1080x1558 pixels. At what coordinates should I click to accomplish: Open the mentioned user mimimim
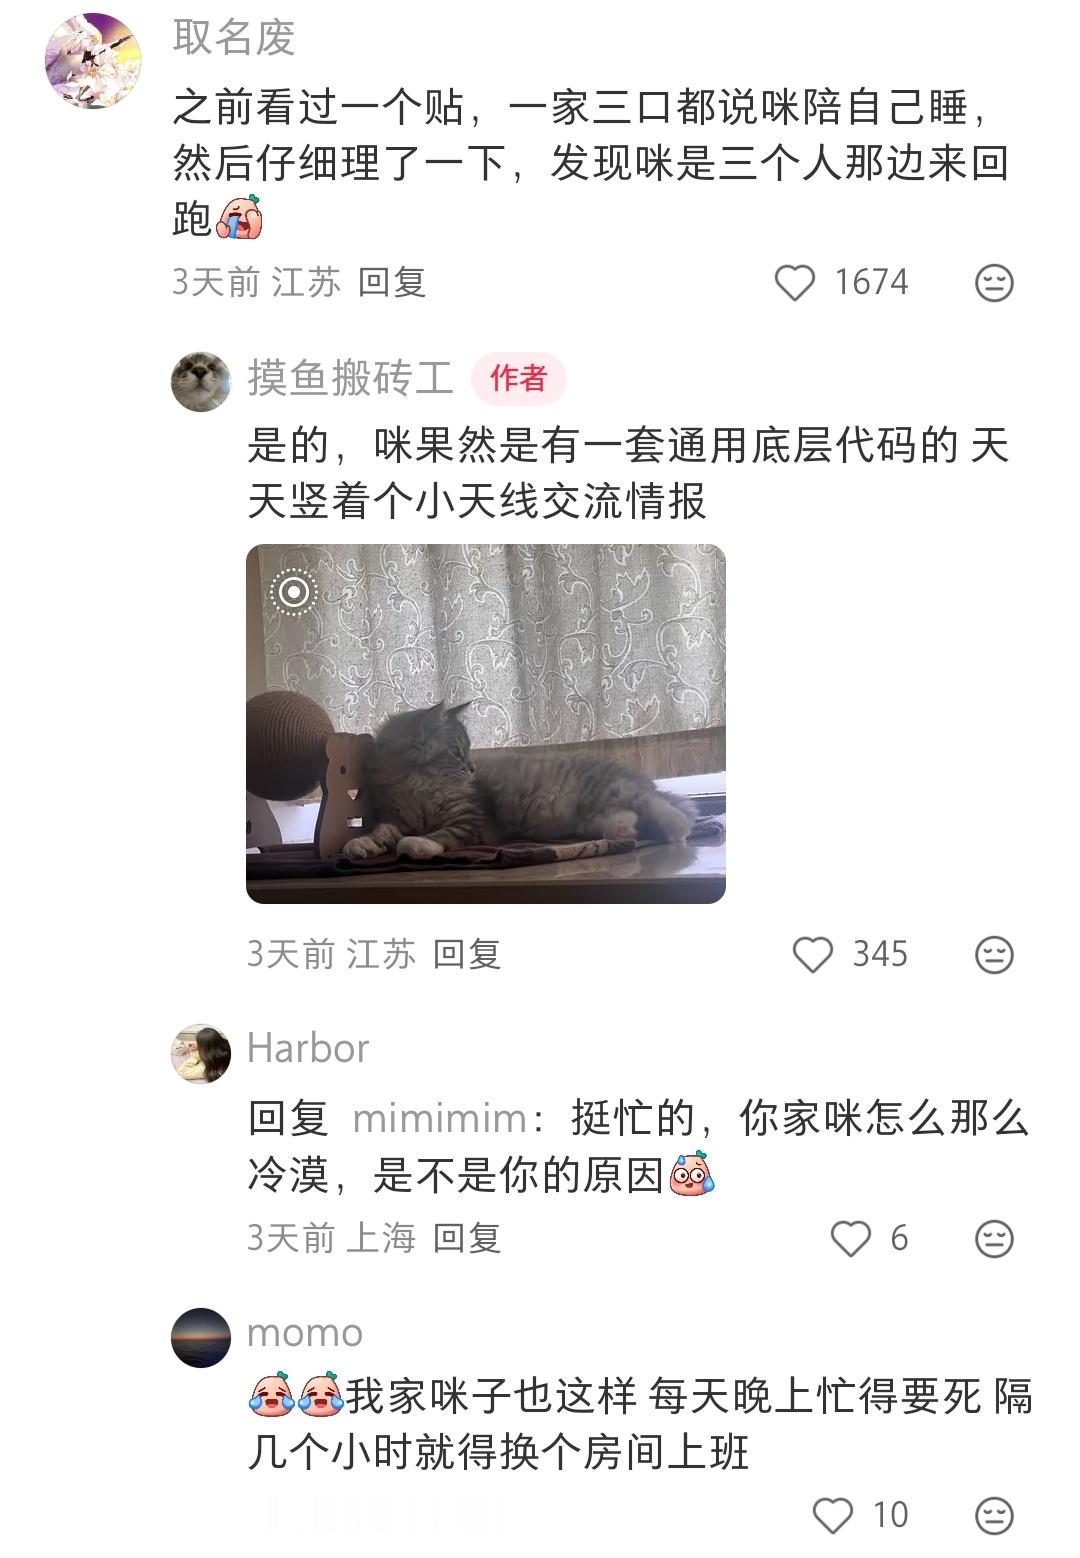[x=440, y=1118]
